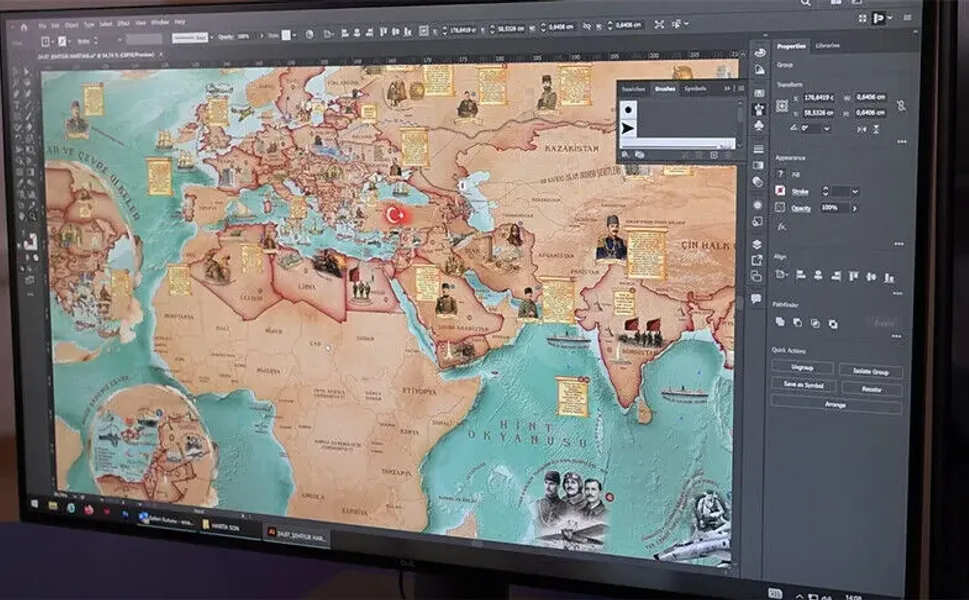Screen dimensions: 969x600
Task: Align top edges in Properties Align section
Action: (854, 276)
